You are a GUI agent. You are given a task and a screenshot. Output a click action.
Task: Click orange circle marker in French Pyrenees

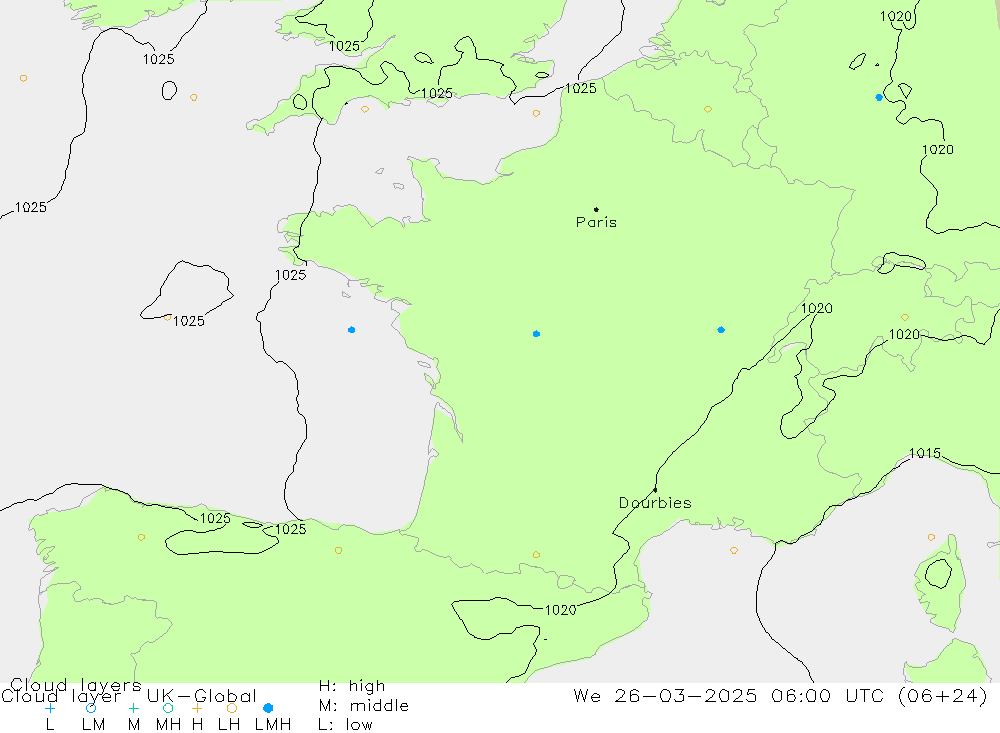click(536, 555)
